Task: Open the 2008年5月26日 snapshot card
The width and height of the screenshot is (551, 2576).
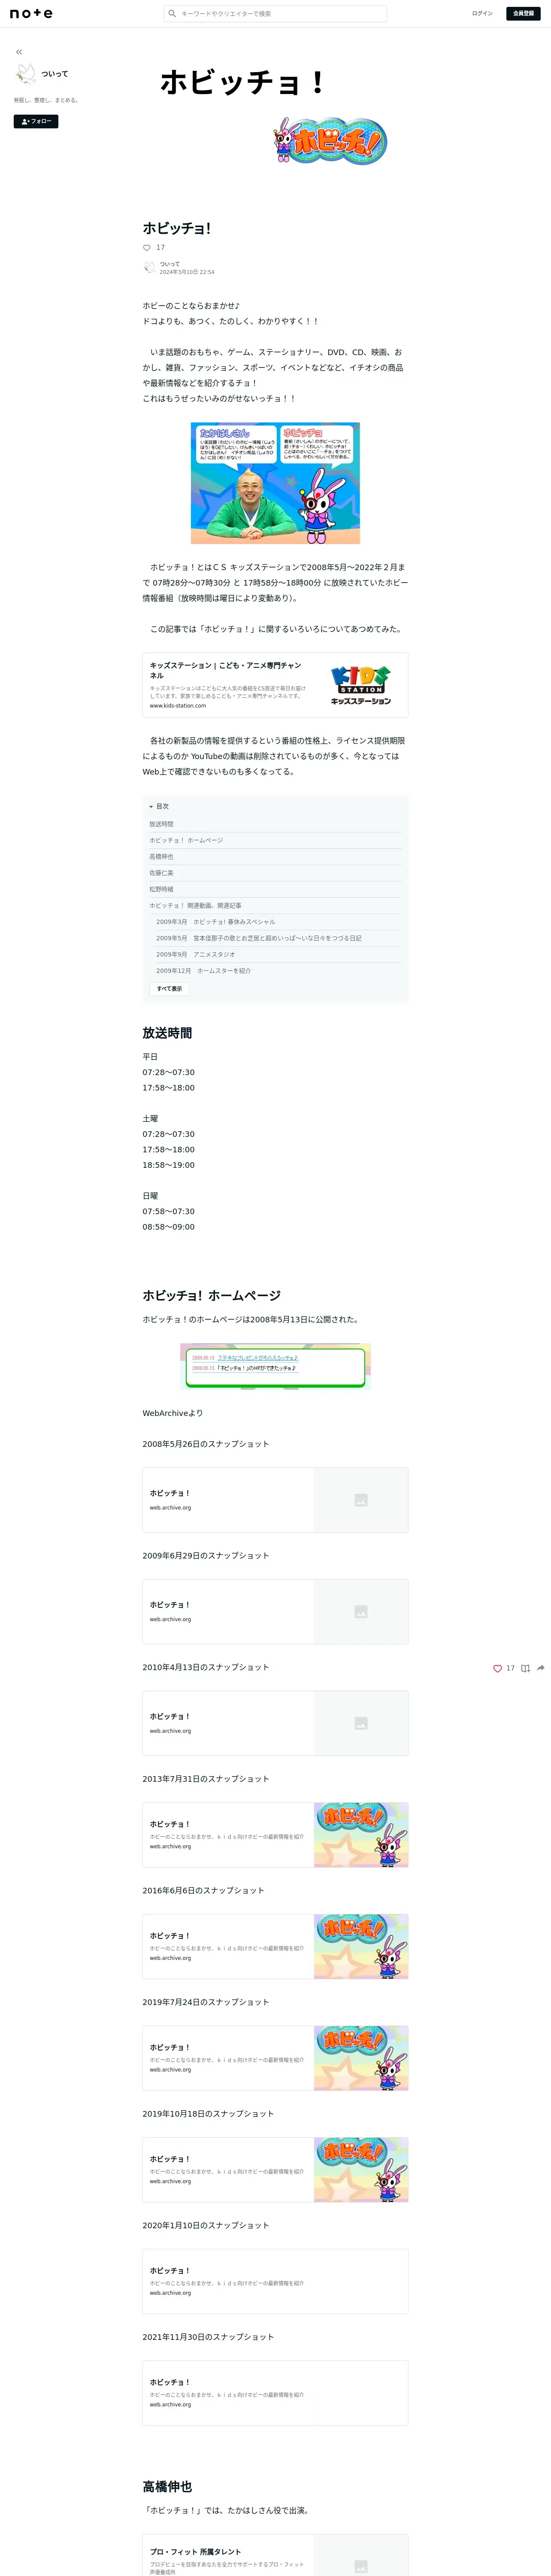Action: click(275, 1500)
